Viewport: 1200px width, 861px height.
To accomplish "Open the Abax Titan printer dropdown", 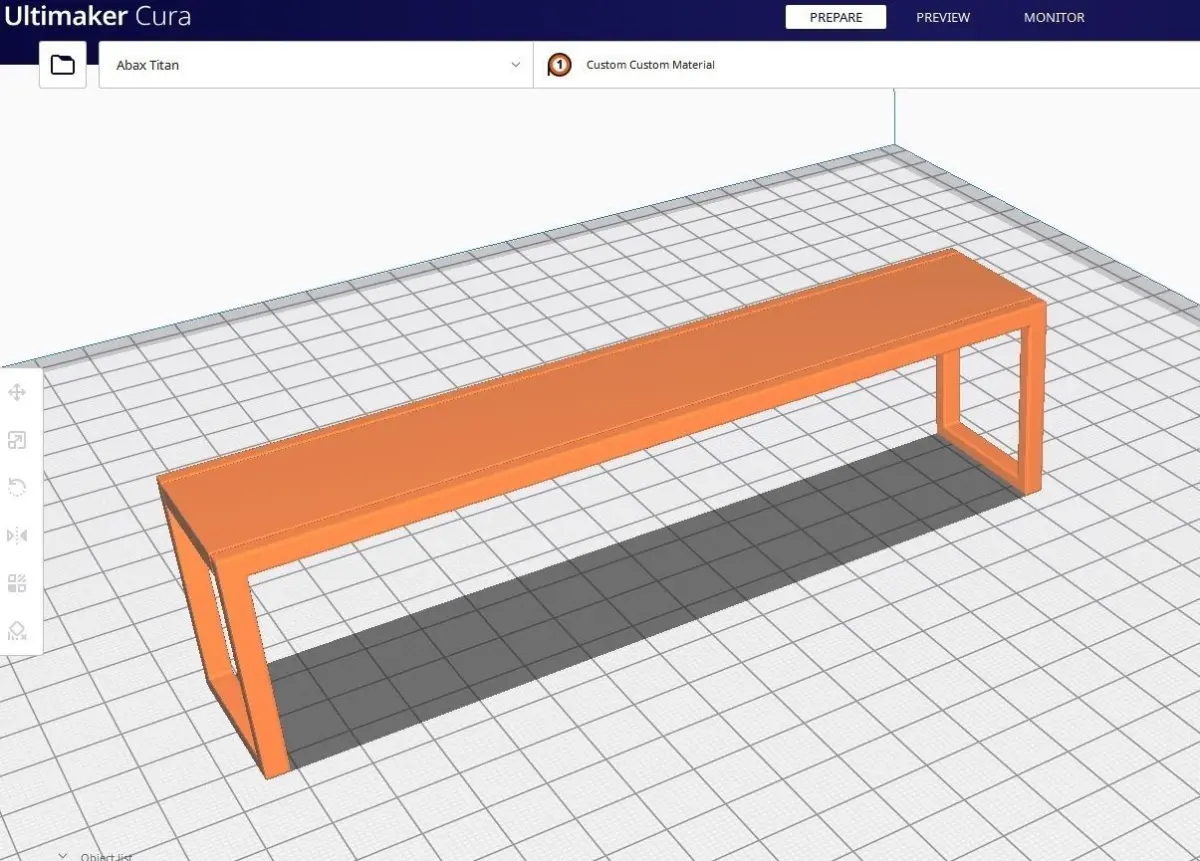I will (x=316, y=65).
